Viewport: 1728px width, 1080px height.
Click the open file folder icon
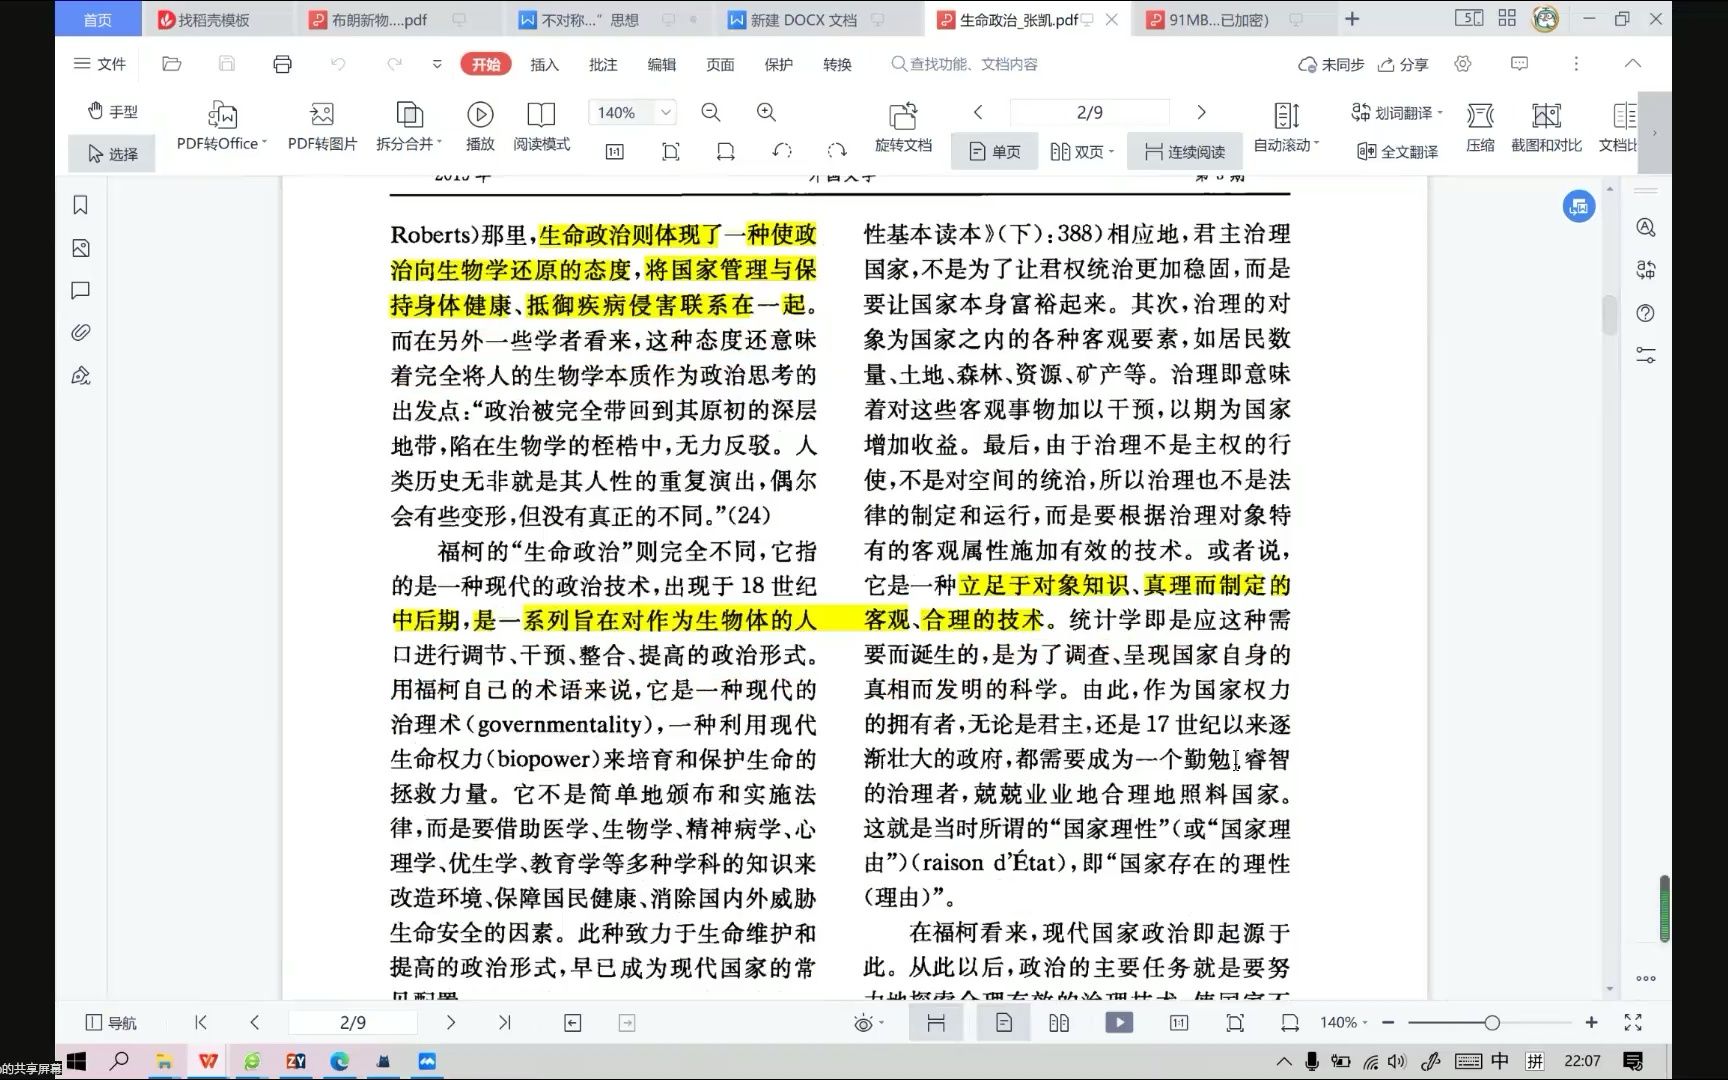pyautogui.click(x=171, y=64)
